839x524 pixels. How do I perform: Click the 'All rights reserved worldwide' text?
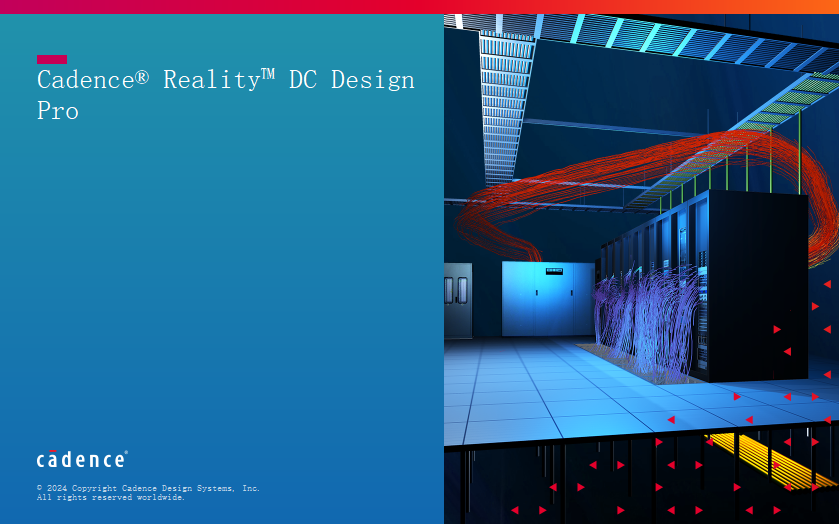(x=111, y=497)
